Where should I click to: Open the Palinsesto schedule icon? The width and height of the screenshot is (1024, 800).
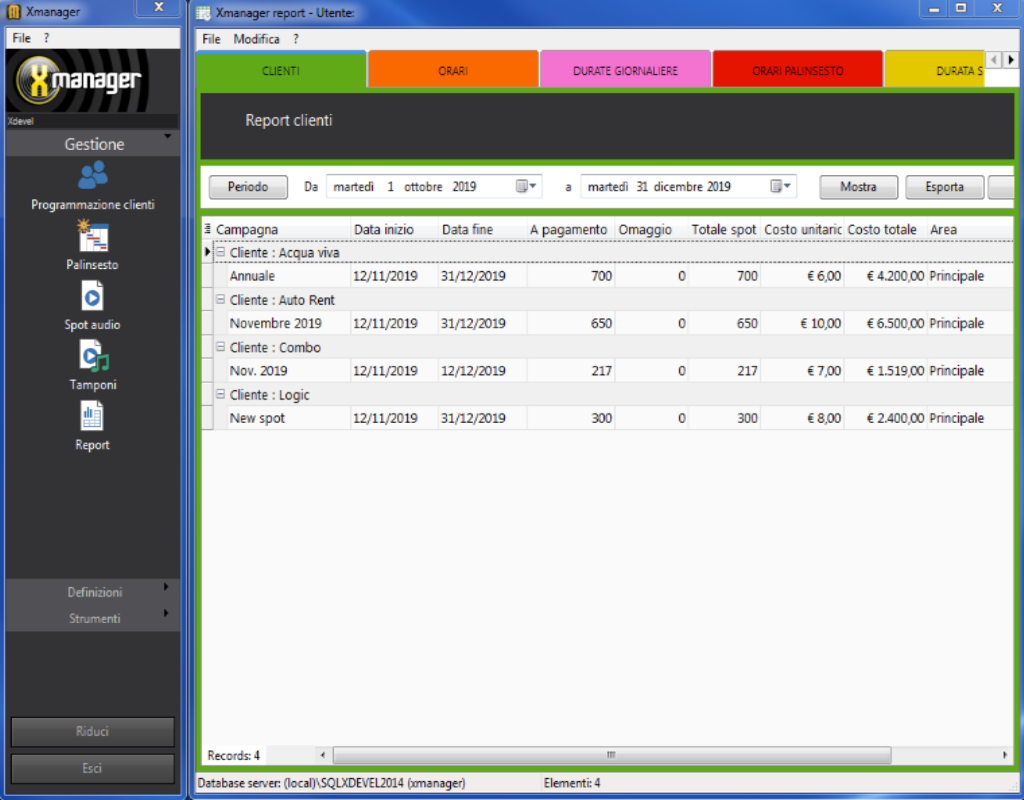point(92,238)
